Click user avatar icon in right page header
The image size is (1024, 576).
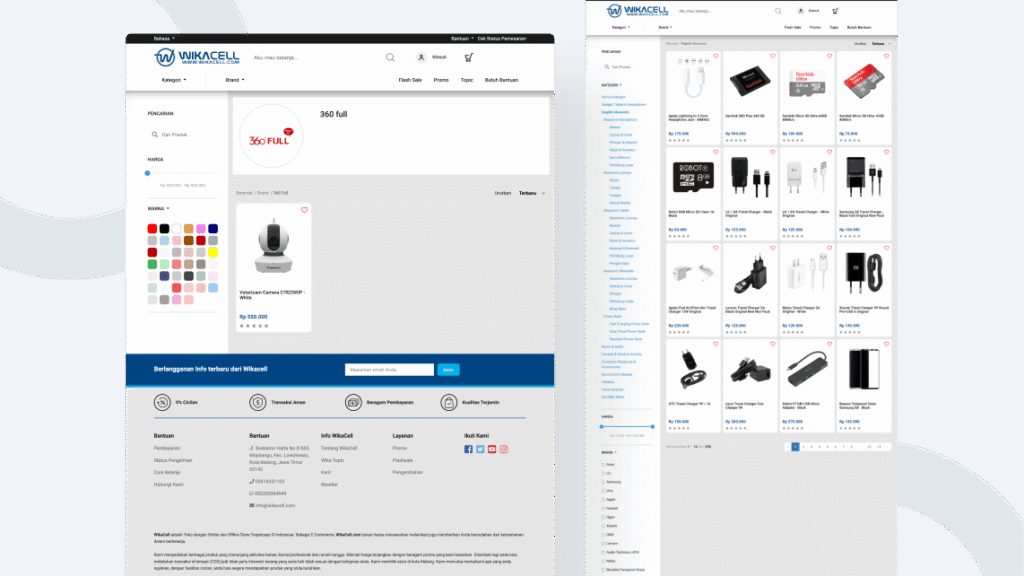click(x=801, y=11)
